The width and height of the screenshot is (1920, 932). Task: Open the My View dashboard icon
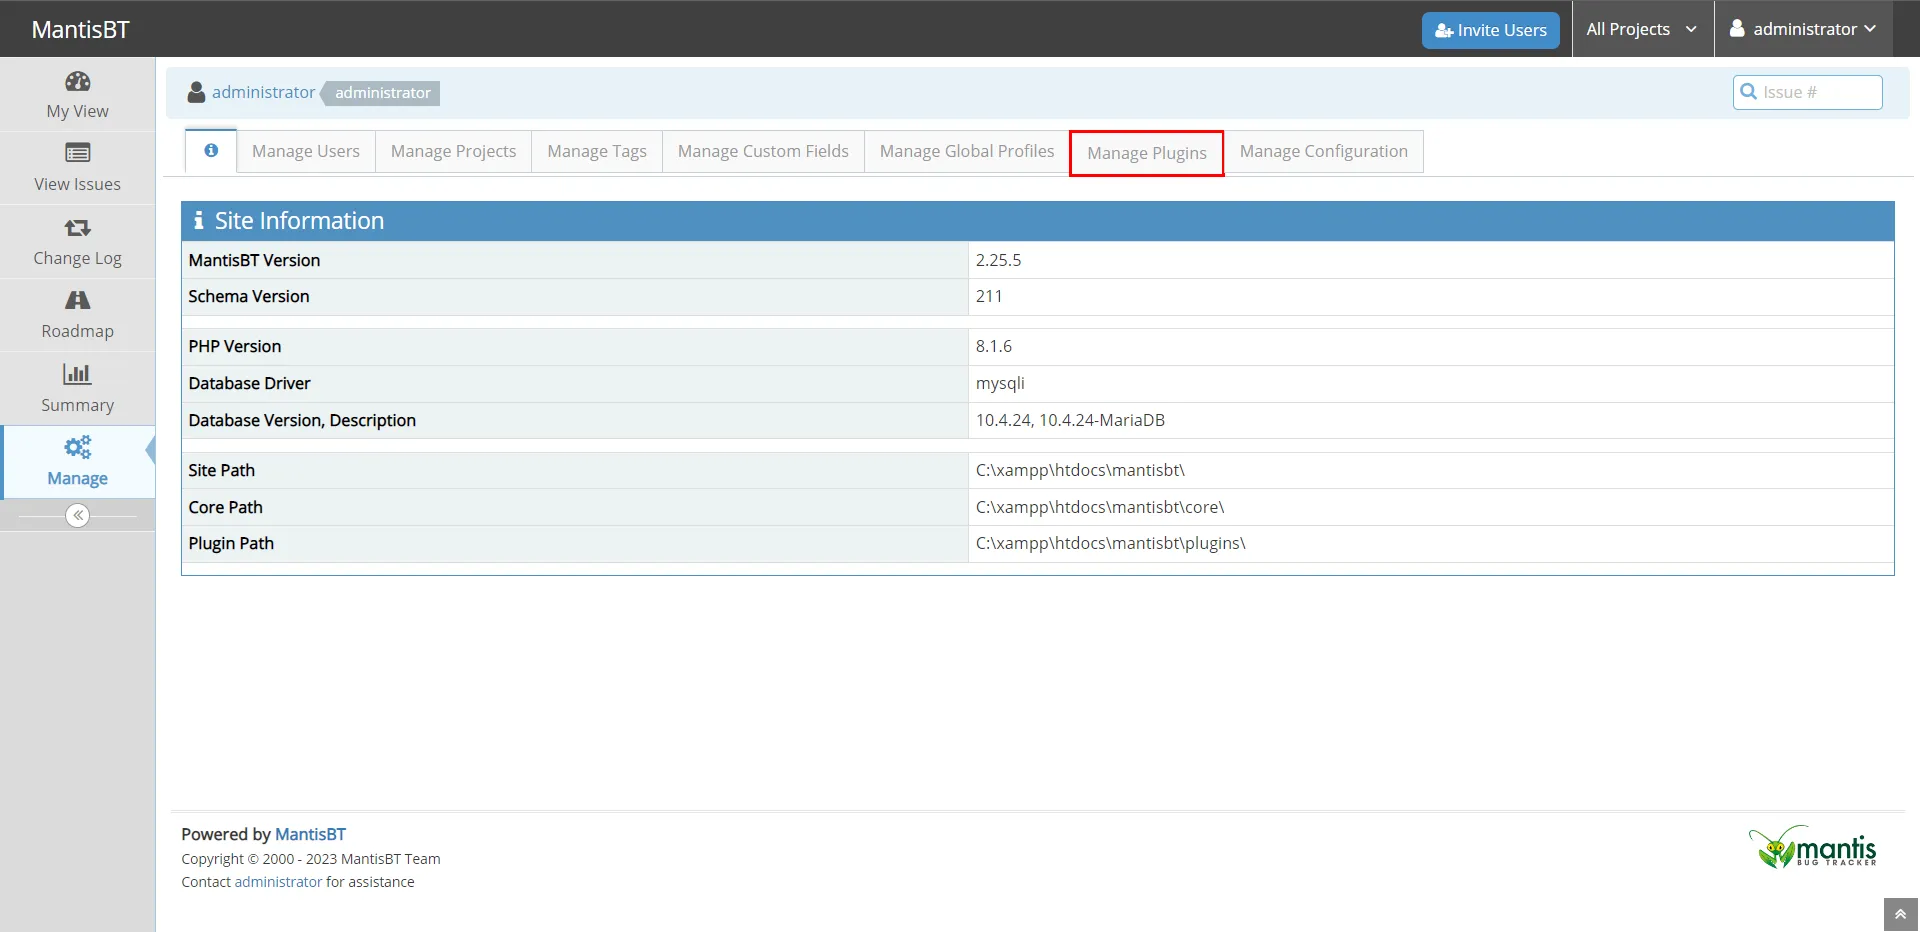(77, 81)
